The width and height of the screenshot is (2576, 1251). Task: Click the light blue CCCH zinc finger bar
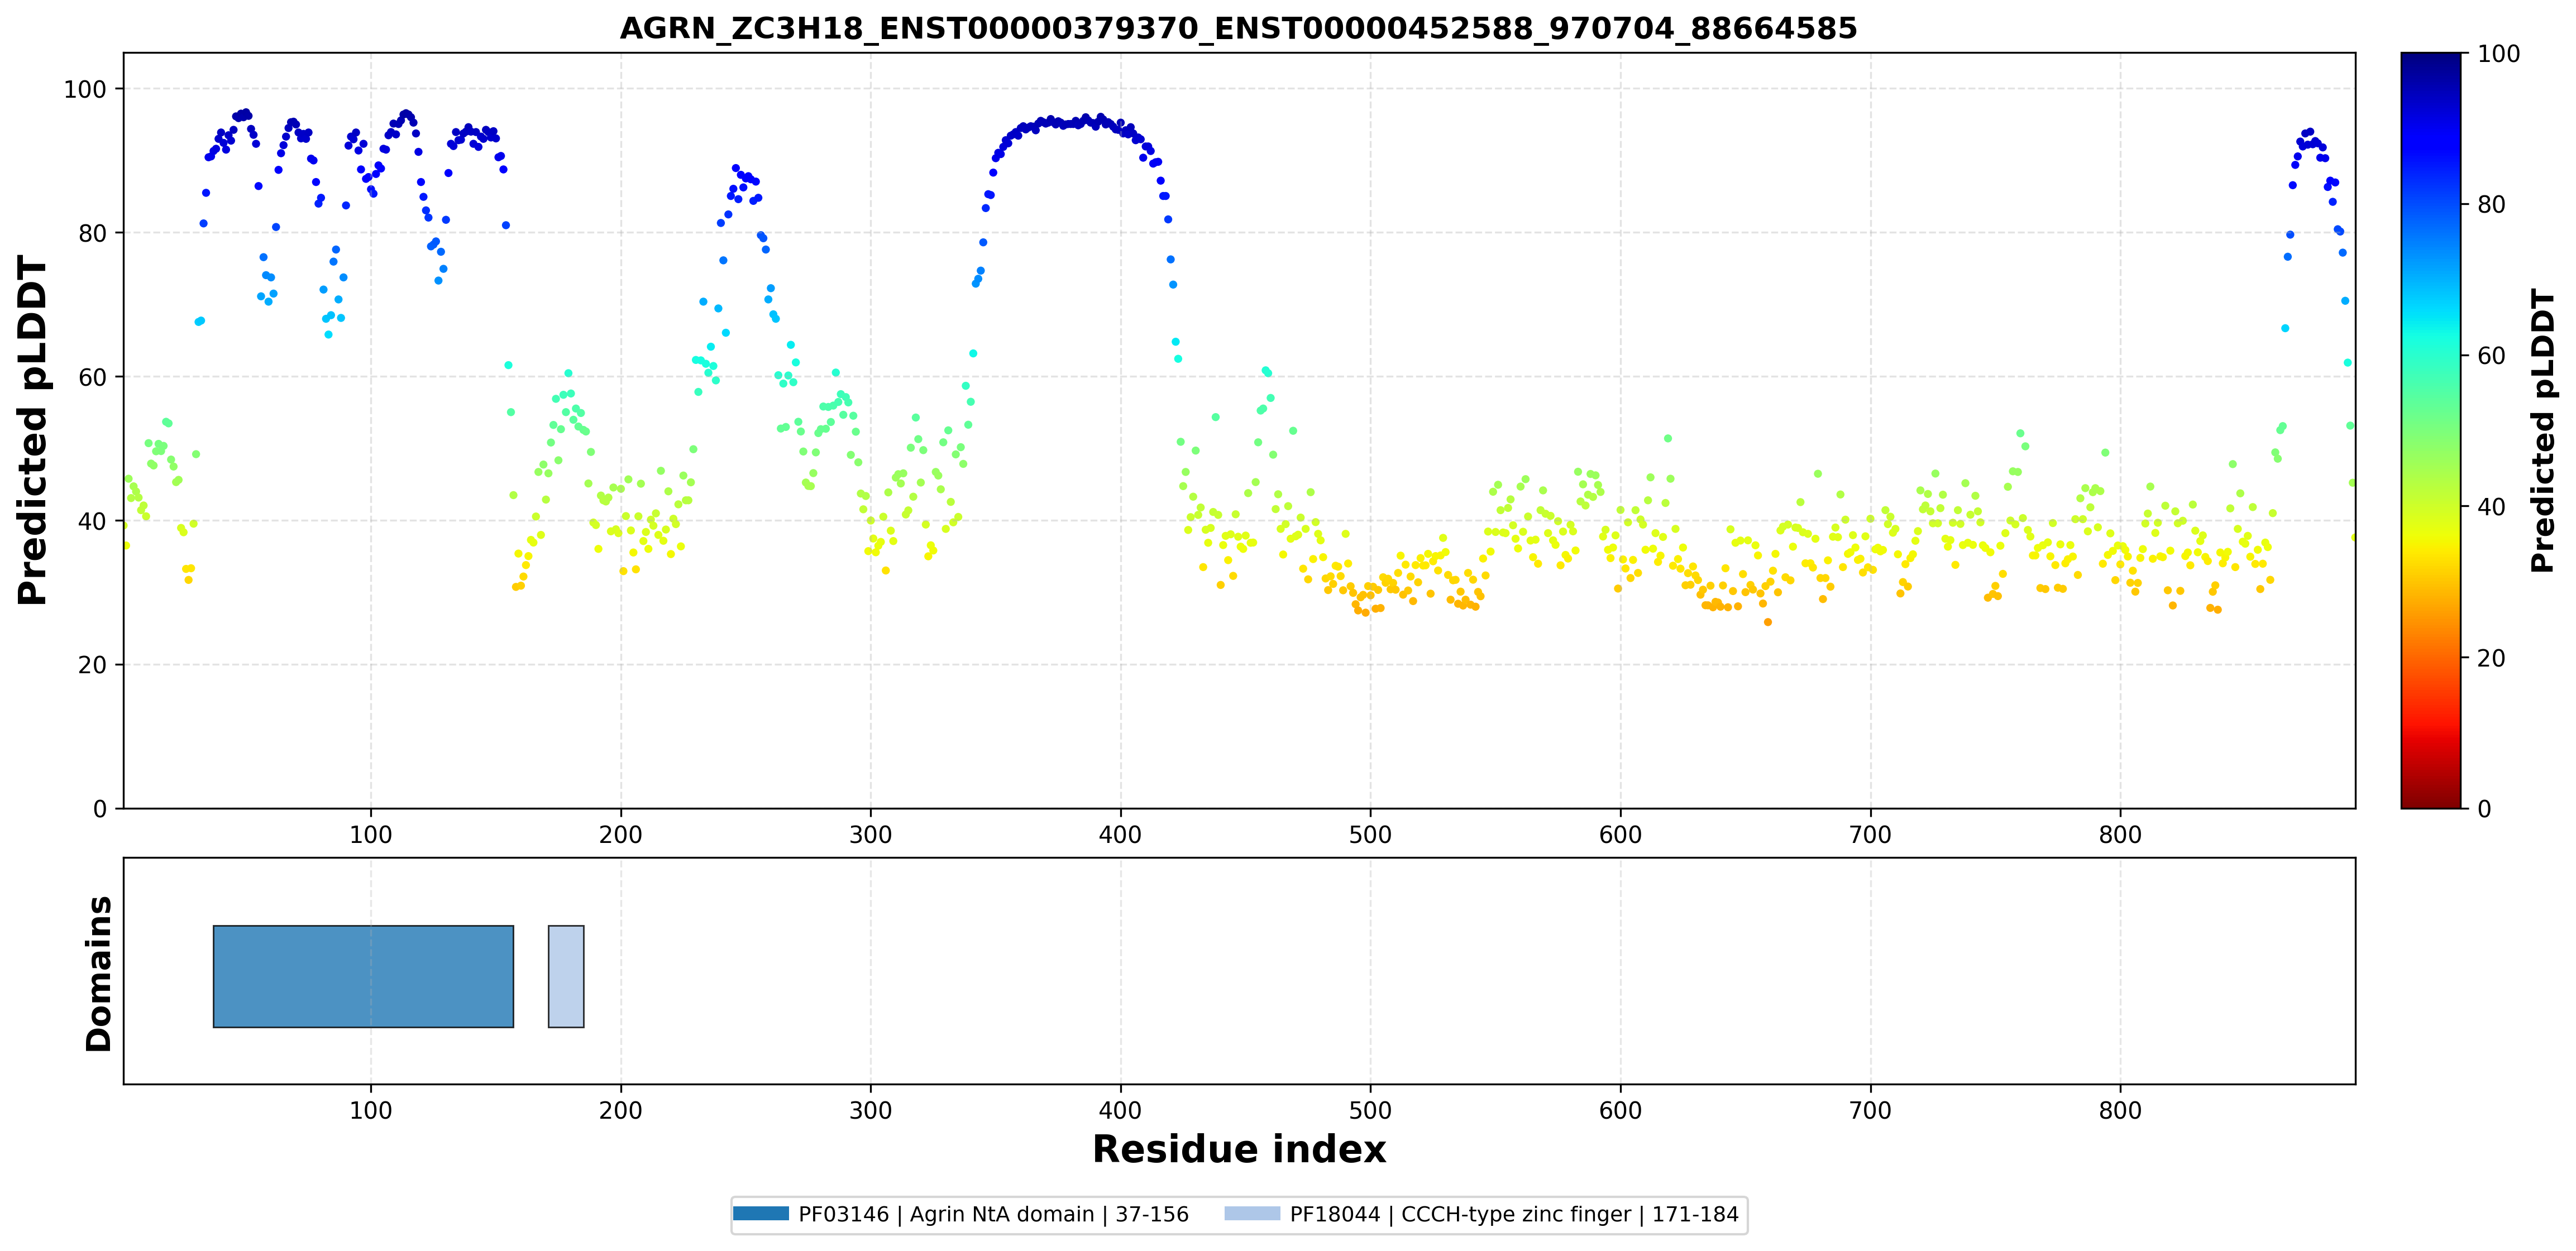[566, 976]
